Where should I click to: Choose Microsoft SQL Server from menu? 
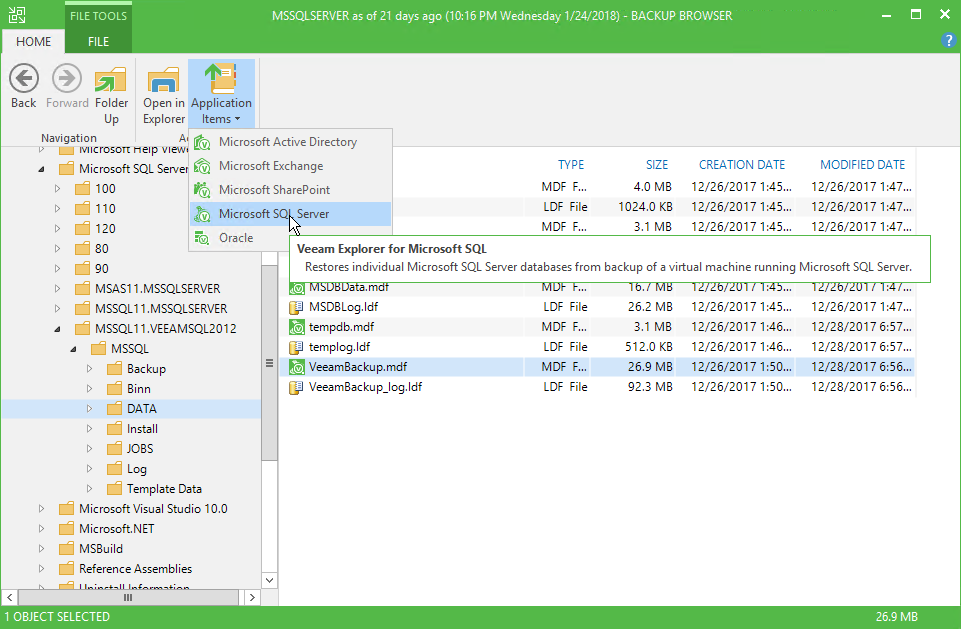pyautogui.click(x=291, y=214)
